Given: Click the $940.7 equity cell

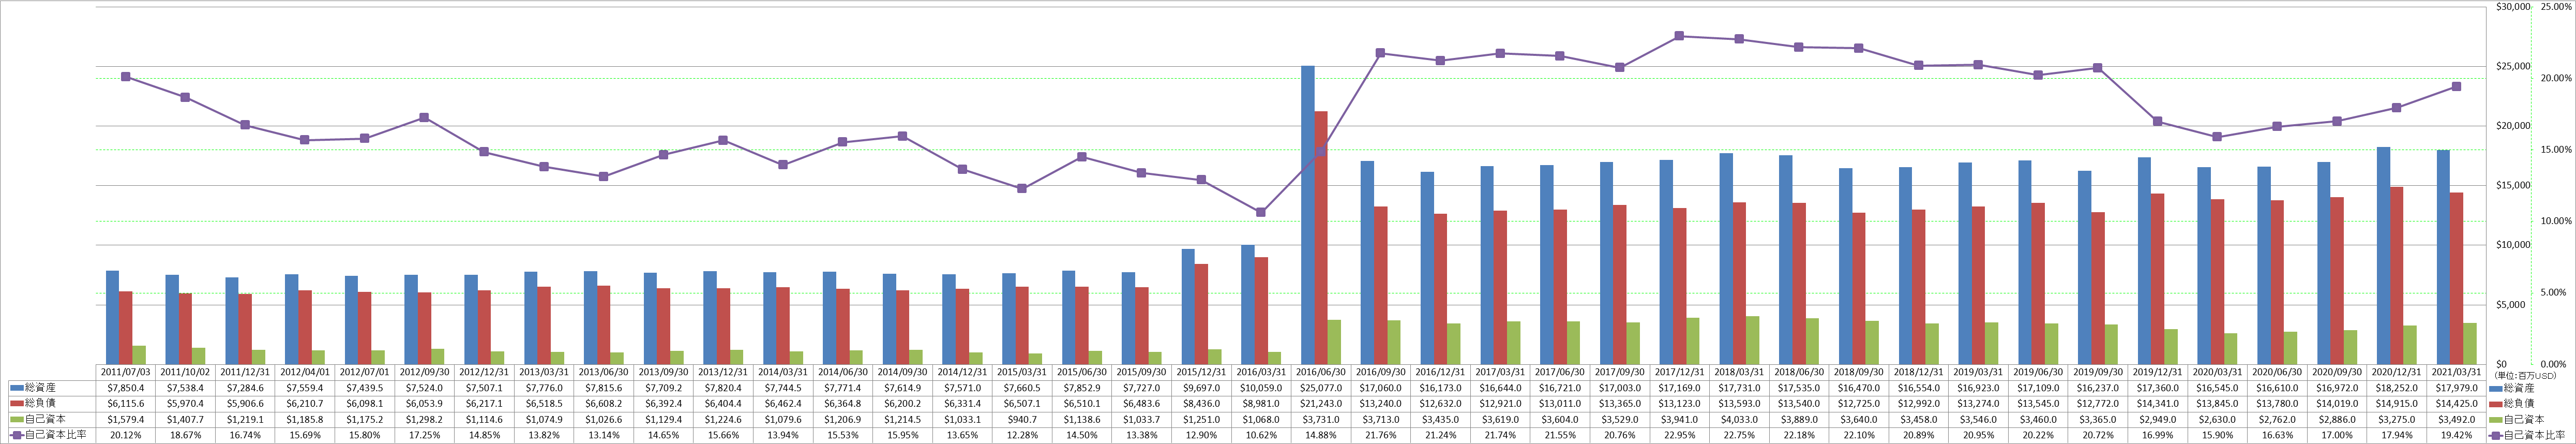Looking at the screenshot, I should point(1023,419).
